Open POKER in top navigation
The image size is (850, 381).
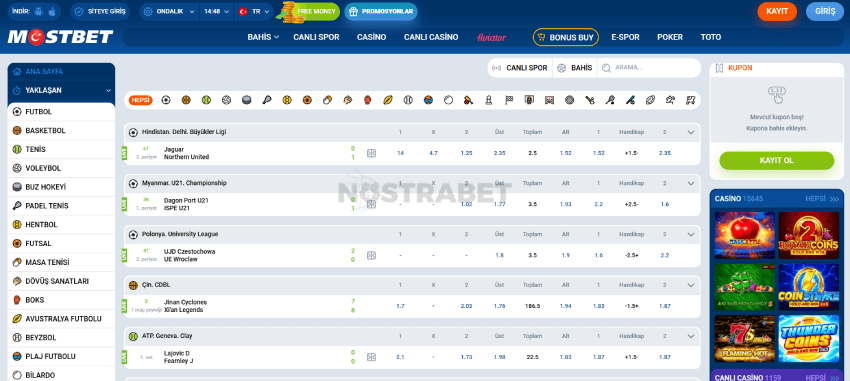670,37
